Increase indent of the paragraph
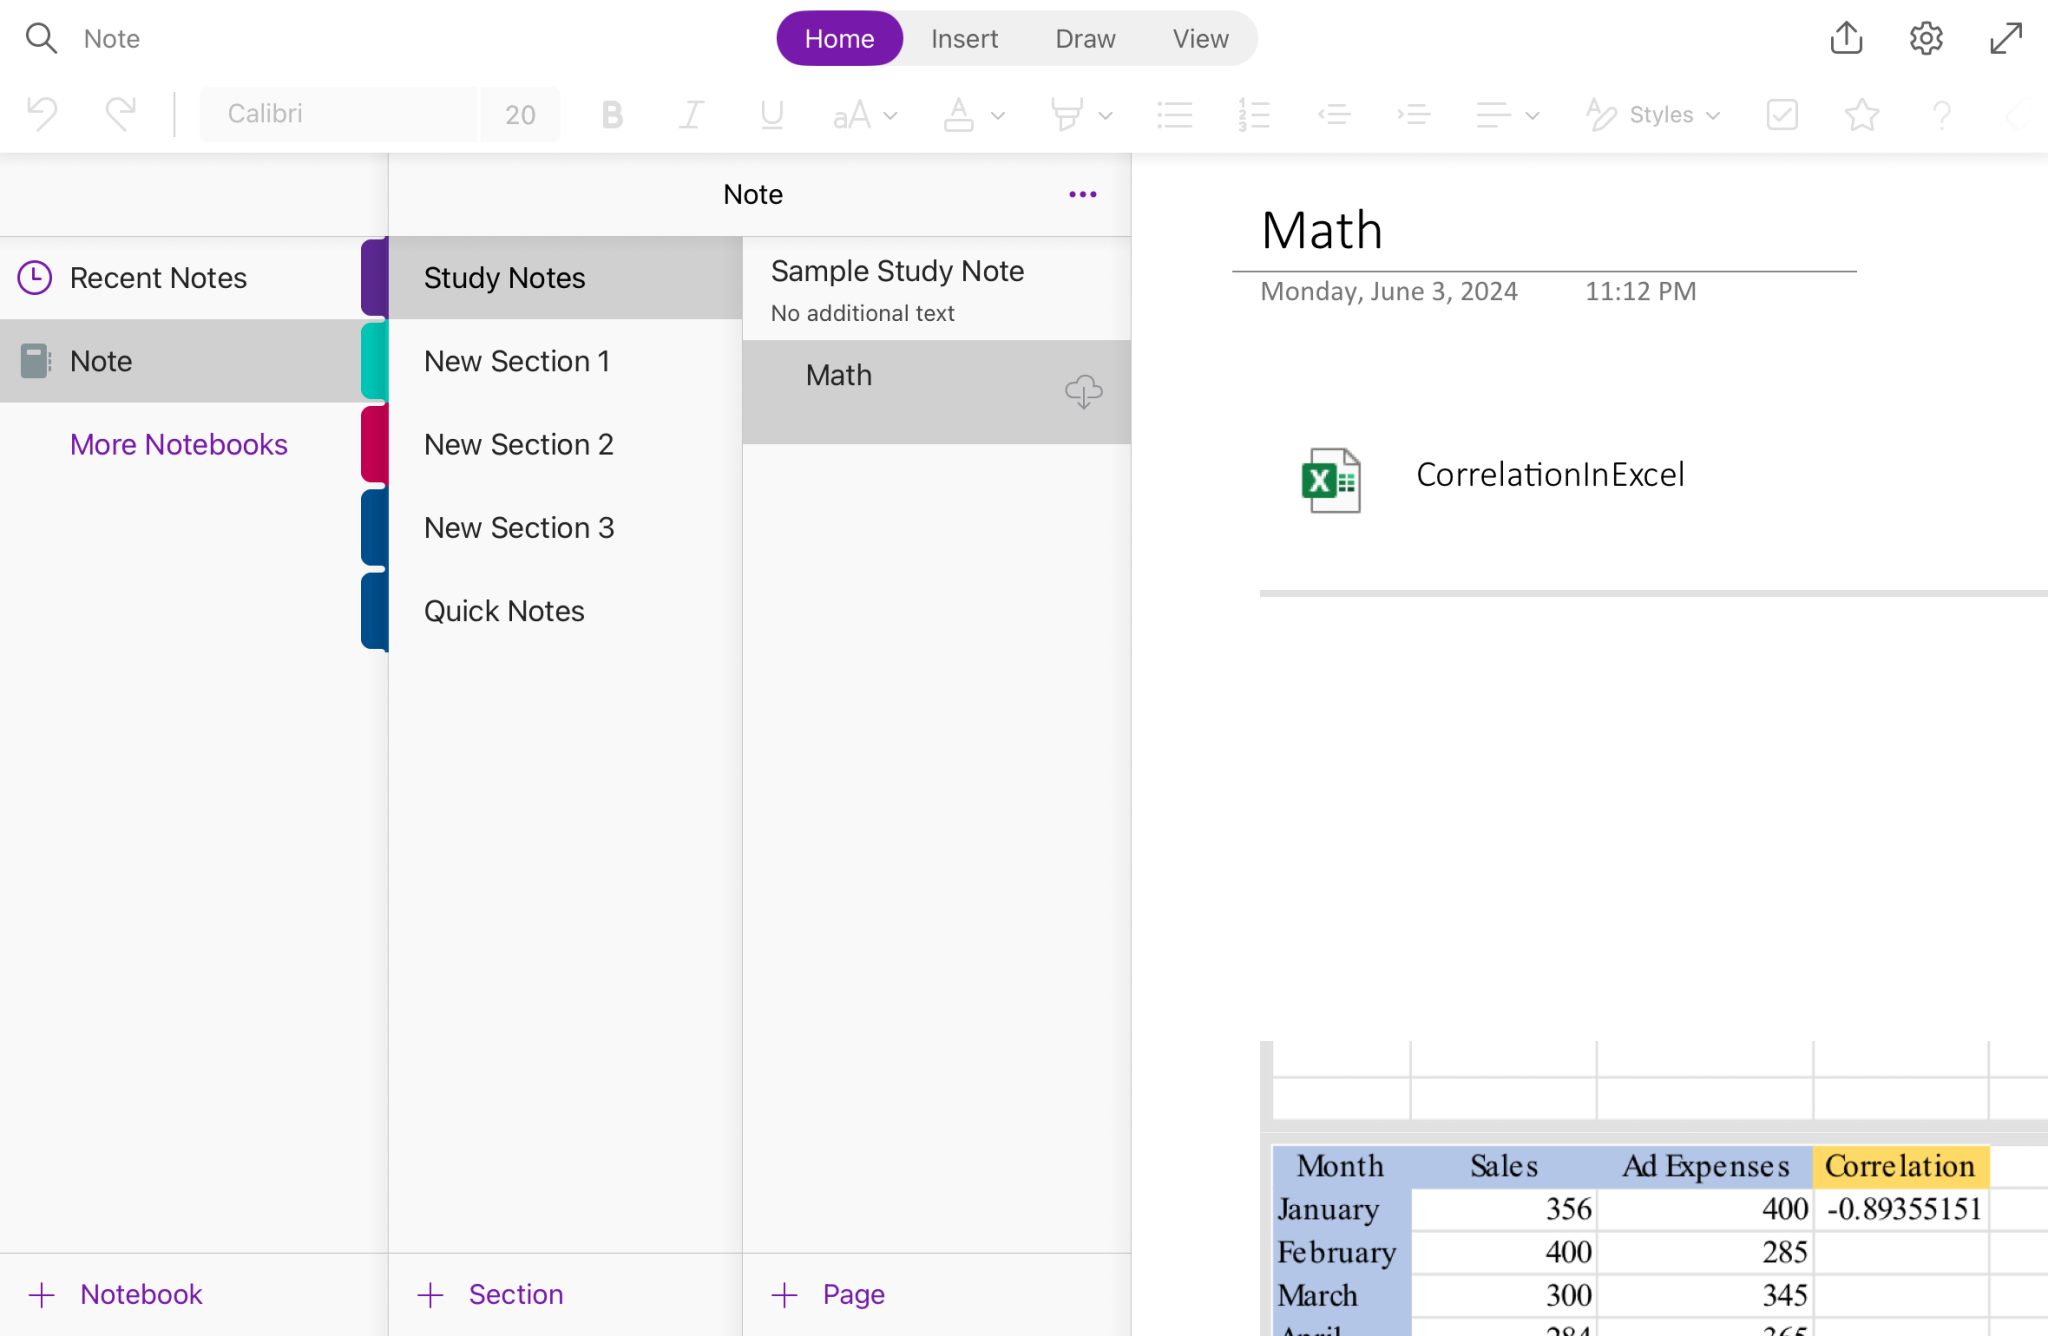2048x1336 pixels. (1414, 114)
